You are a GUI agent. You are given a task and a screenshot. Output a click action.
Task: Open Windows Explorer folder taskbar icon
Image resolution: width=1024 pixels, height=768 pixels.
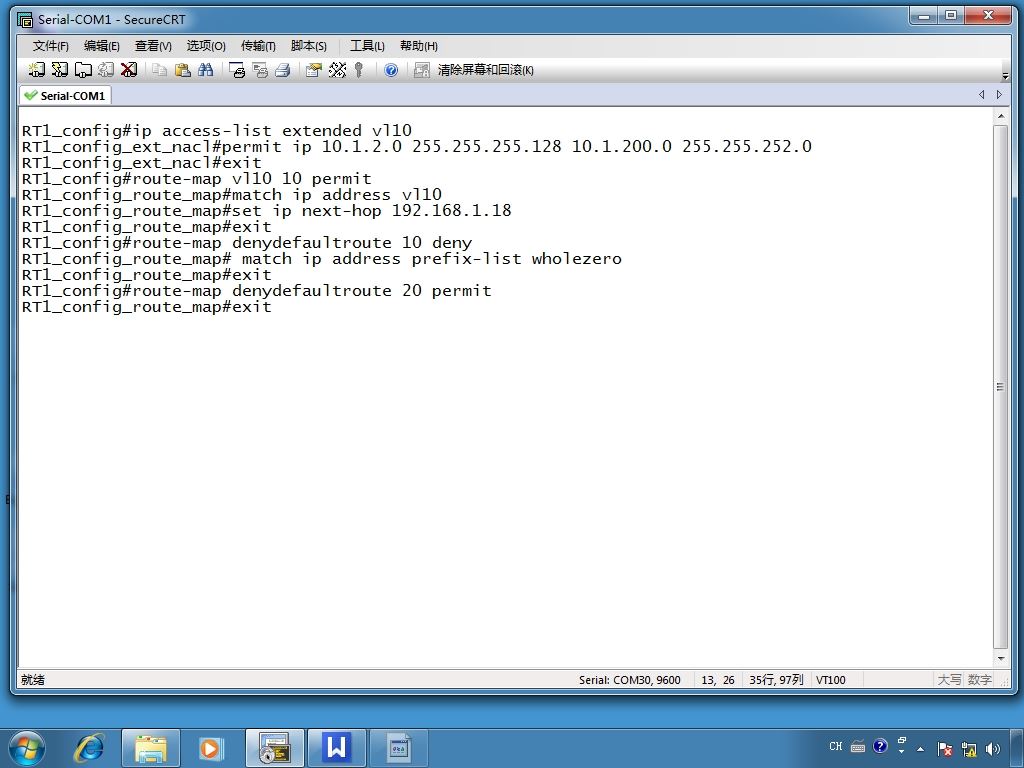pos(151,748)
